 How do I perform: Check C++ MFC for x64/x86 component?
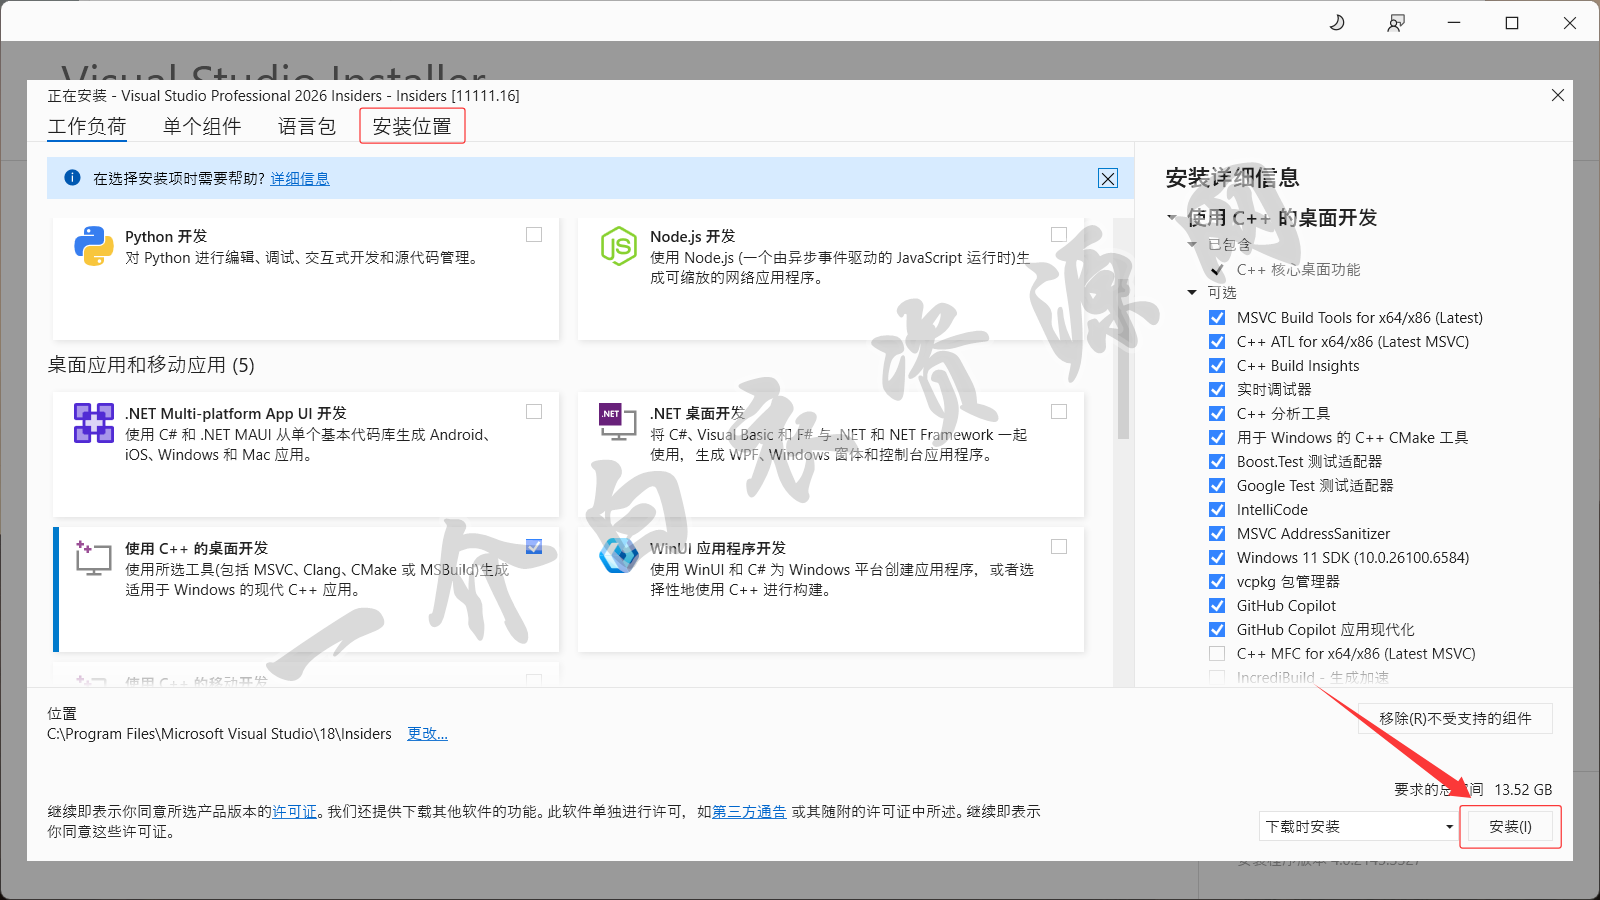1217,654
